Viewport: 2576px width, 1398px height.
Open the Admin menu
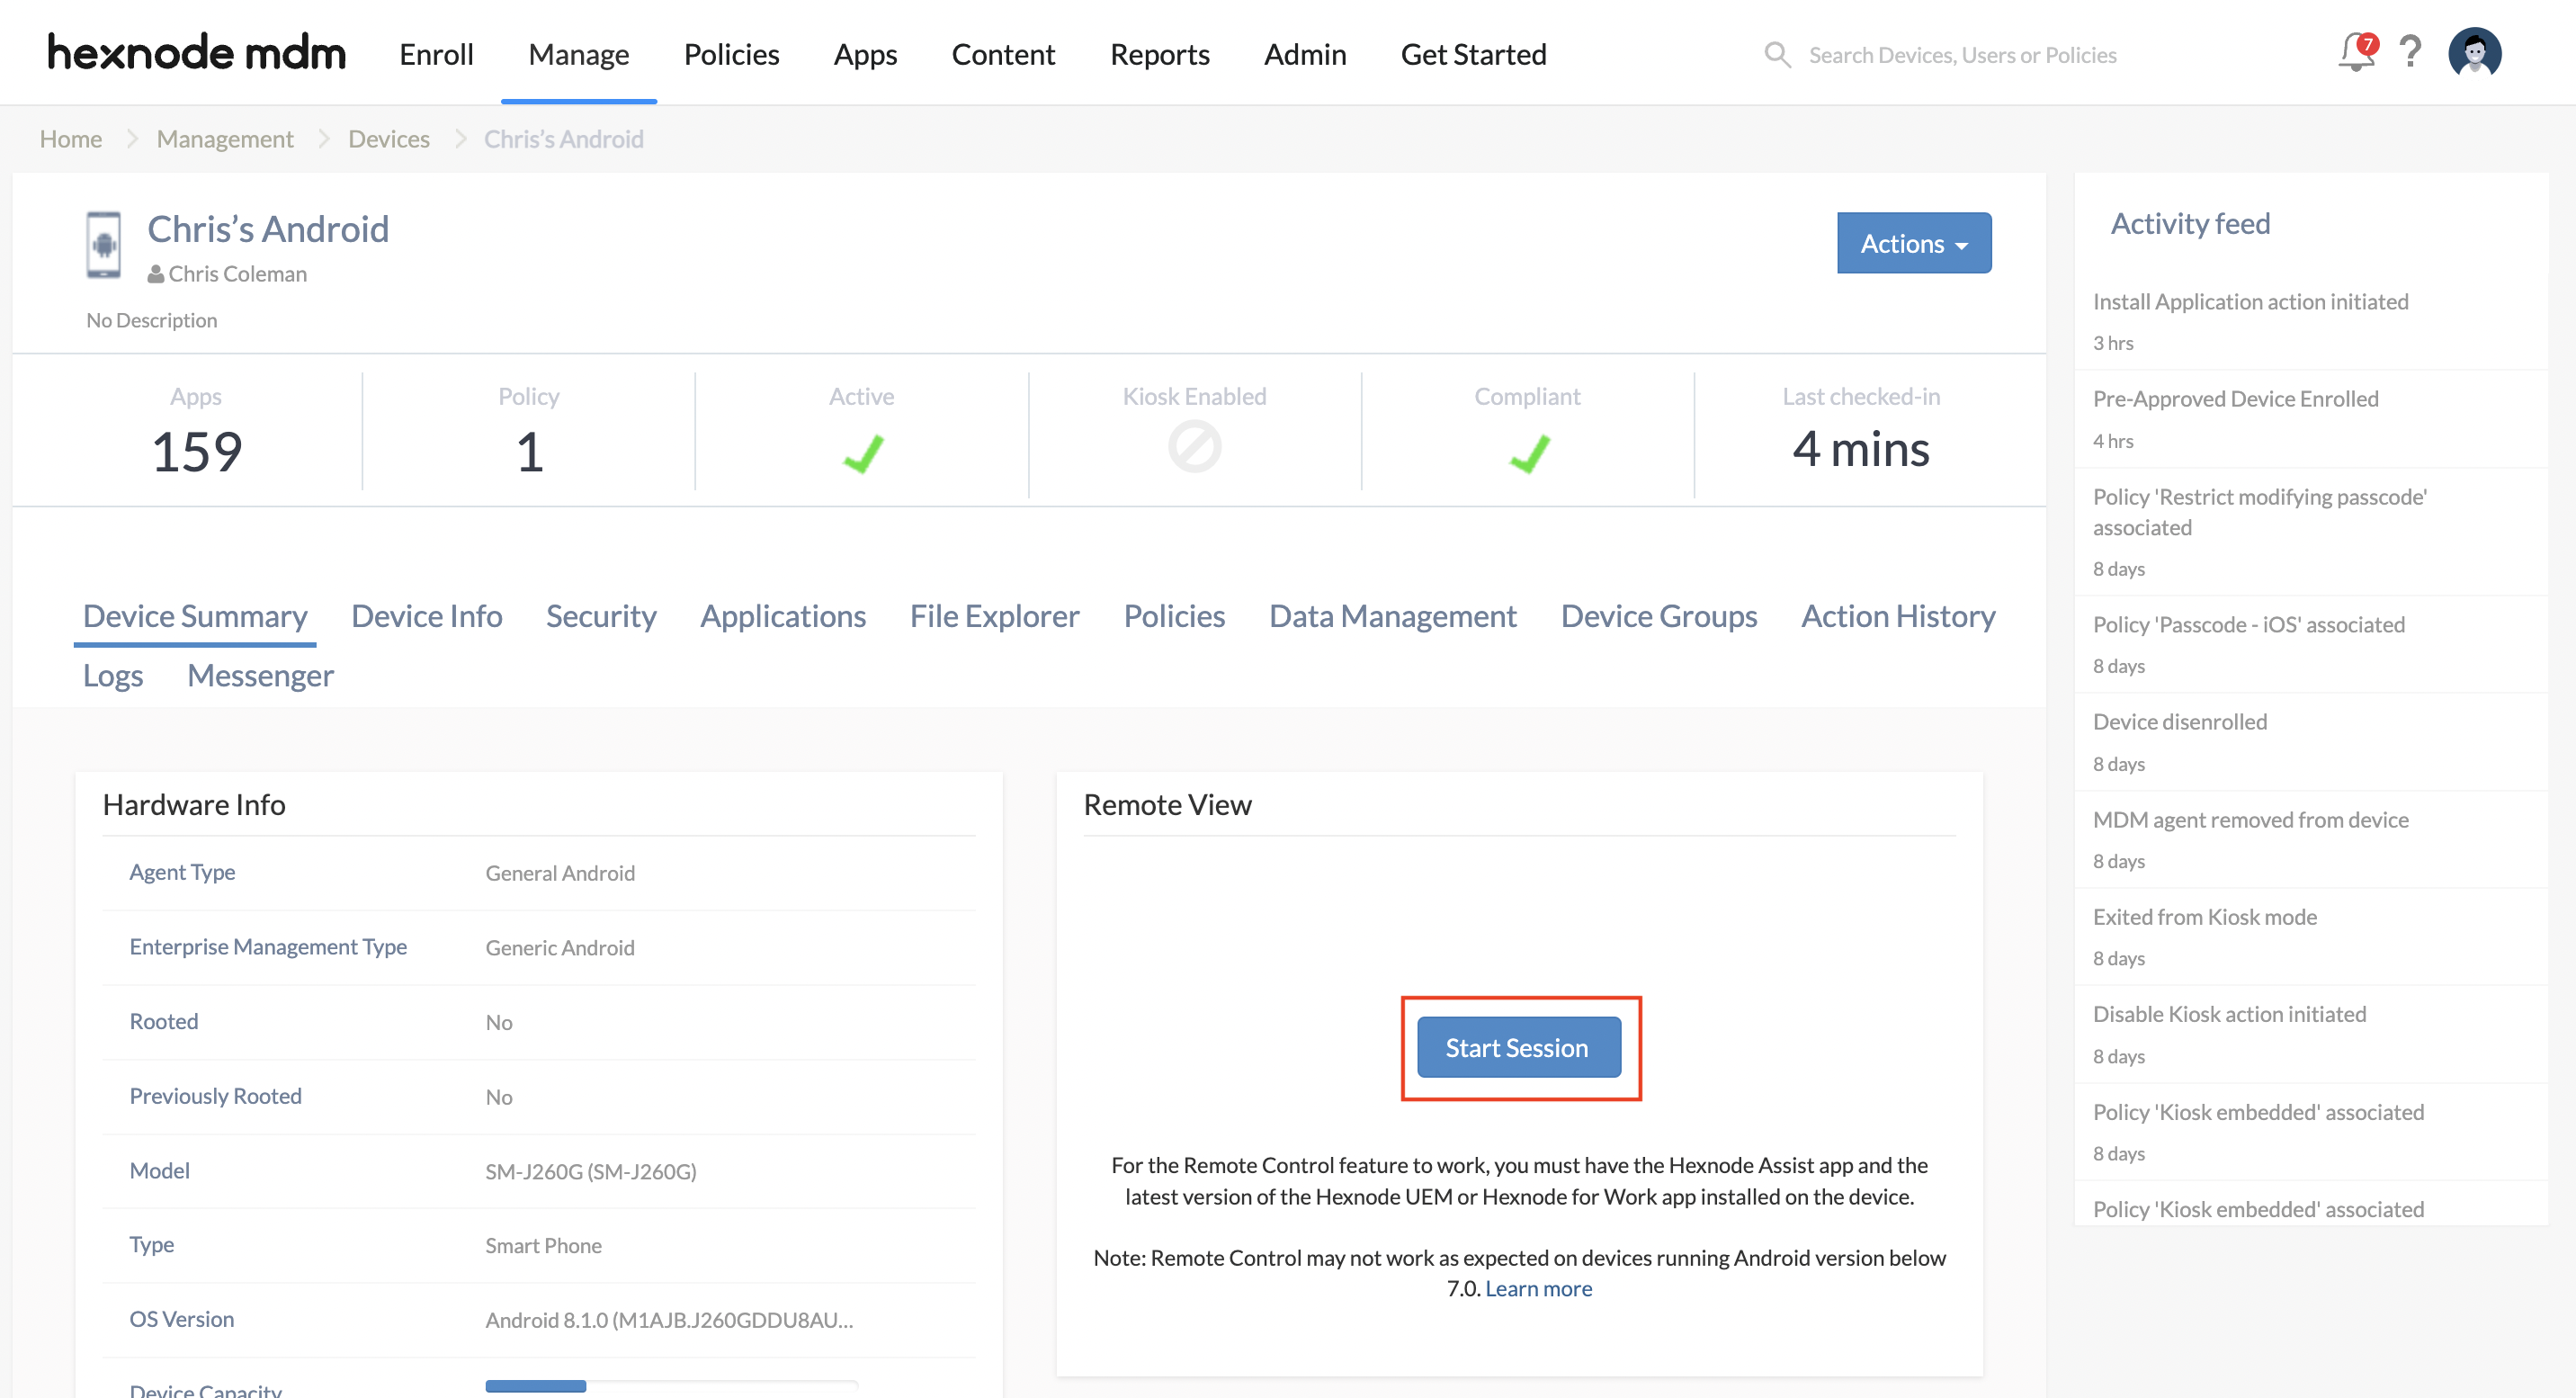(x=1304, y=54)
